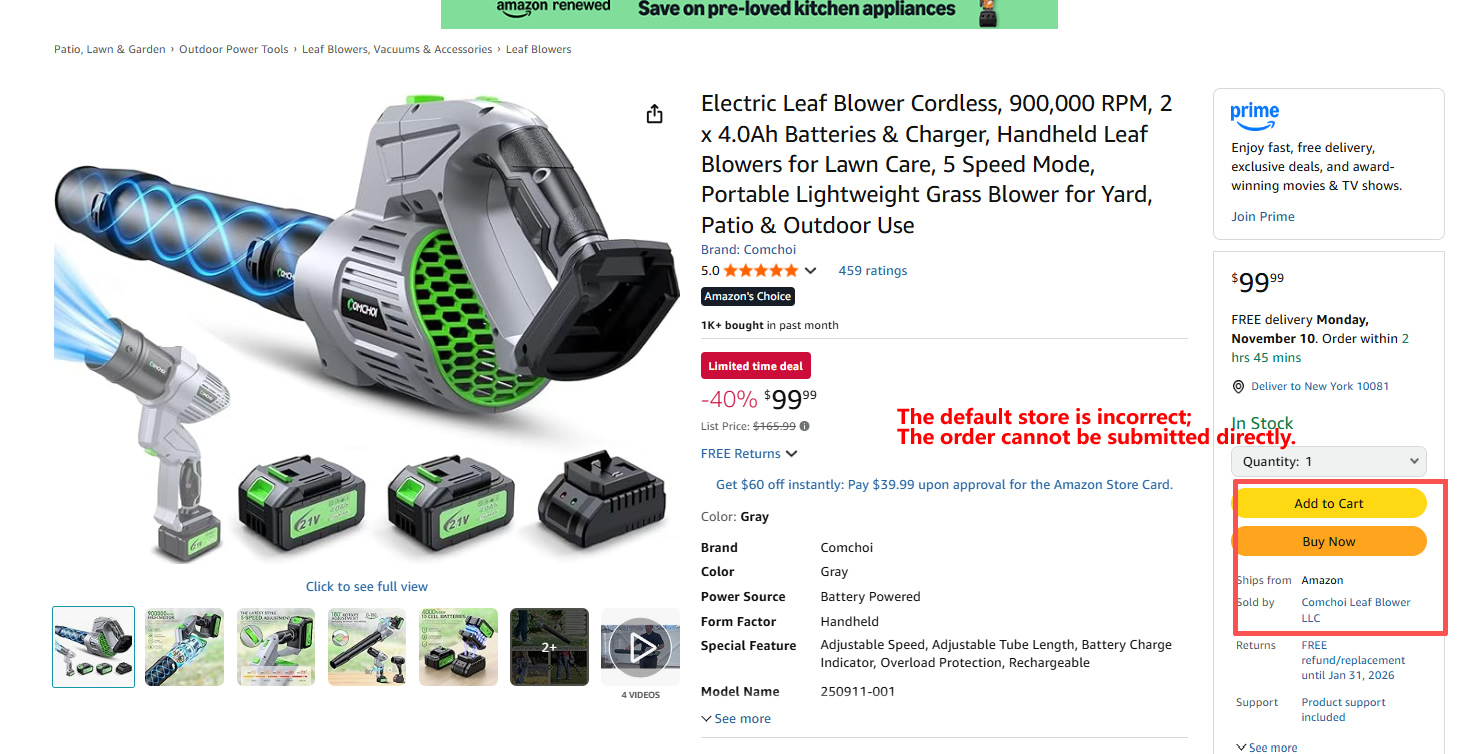Expand See more in buy box
Screen dimensions: 1460x754
(x=1267, y=747)
